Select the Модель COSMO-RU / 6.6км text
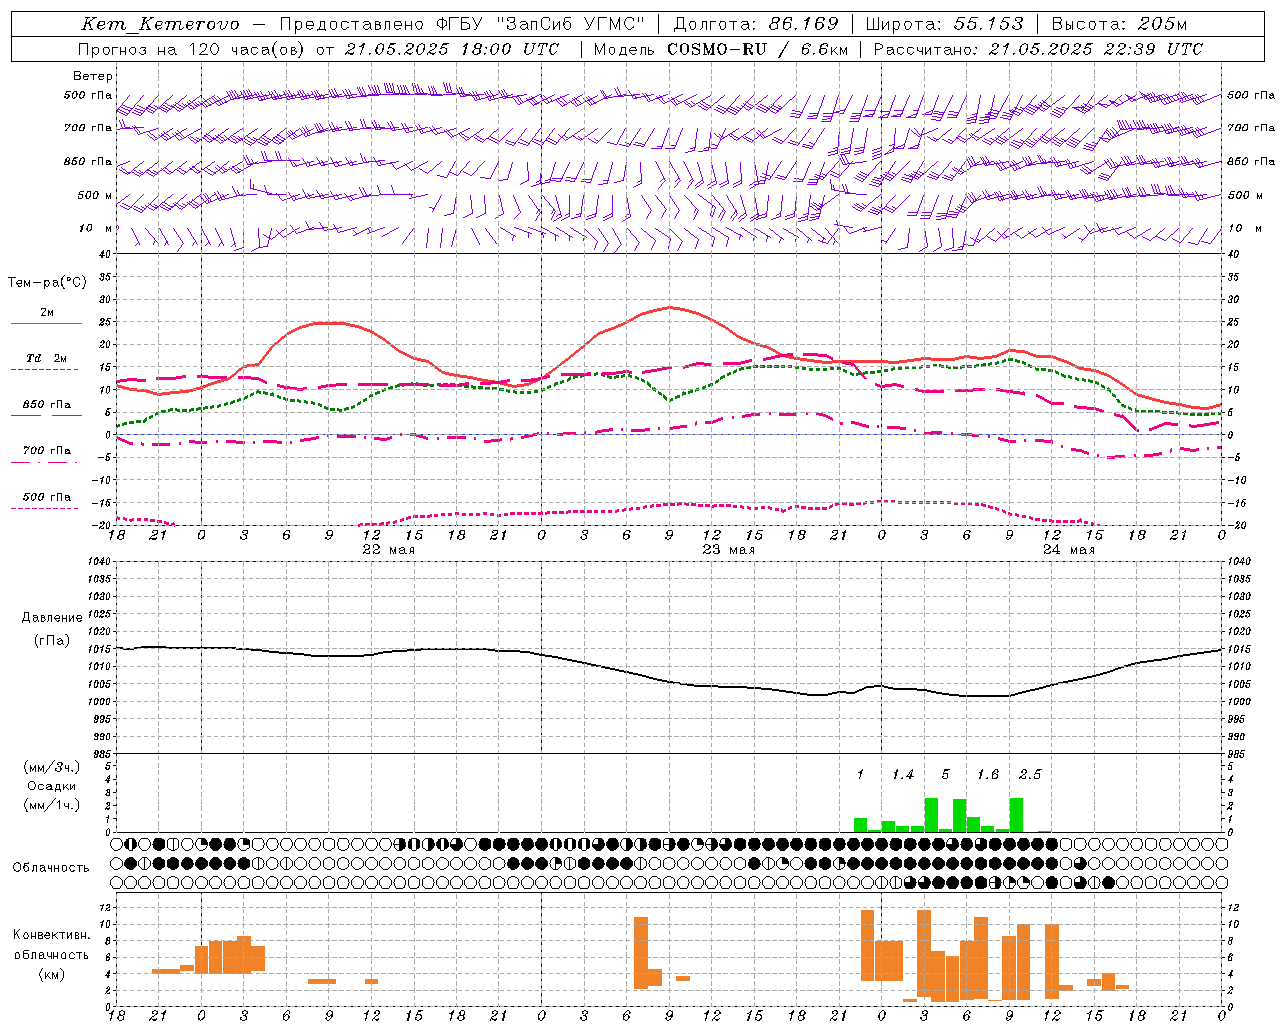The height and width of the screenshot is (1024, 1280). pos(722,49)
